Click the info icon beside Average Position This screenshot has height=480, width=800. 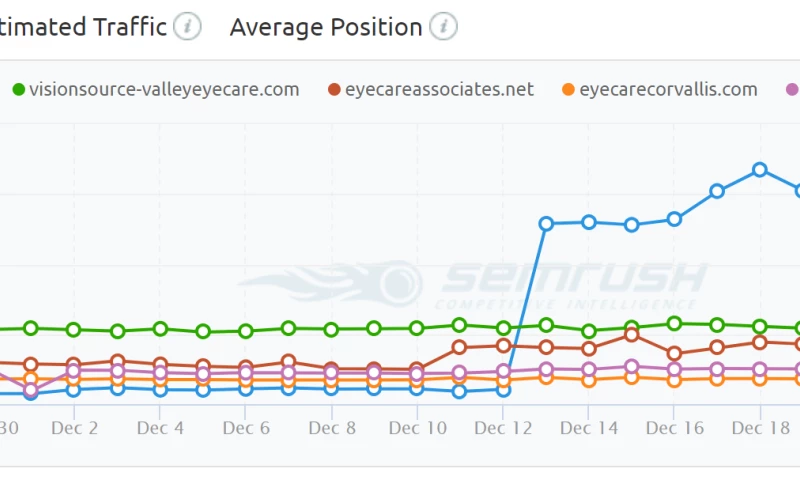(x=443, y=27)
